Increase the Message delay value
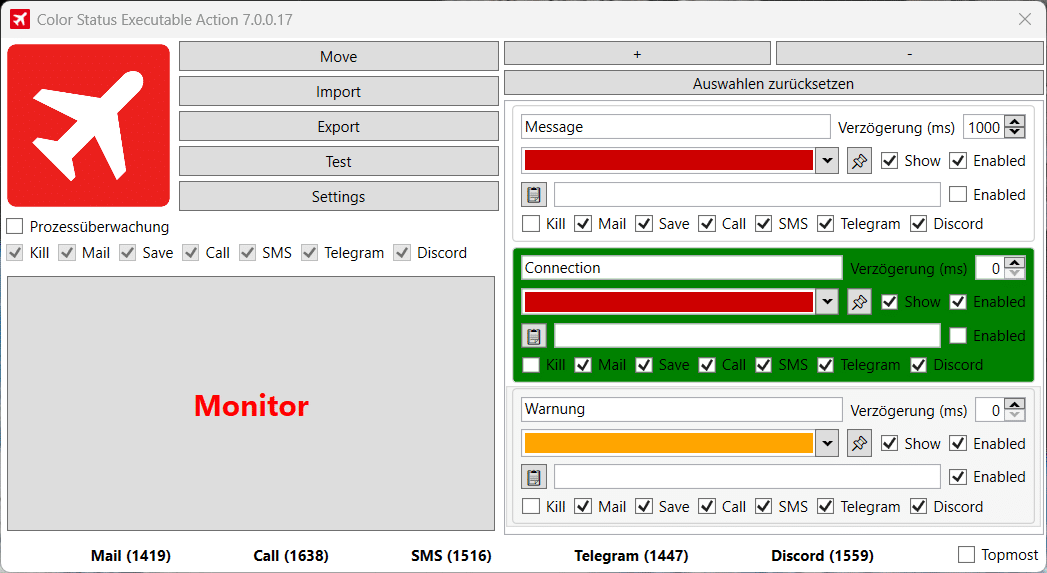This screenshot has height=573, width=1047. pyautogui.click(x=1015, y=122)
